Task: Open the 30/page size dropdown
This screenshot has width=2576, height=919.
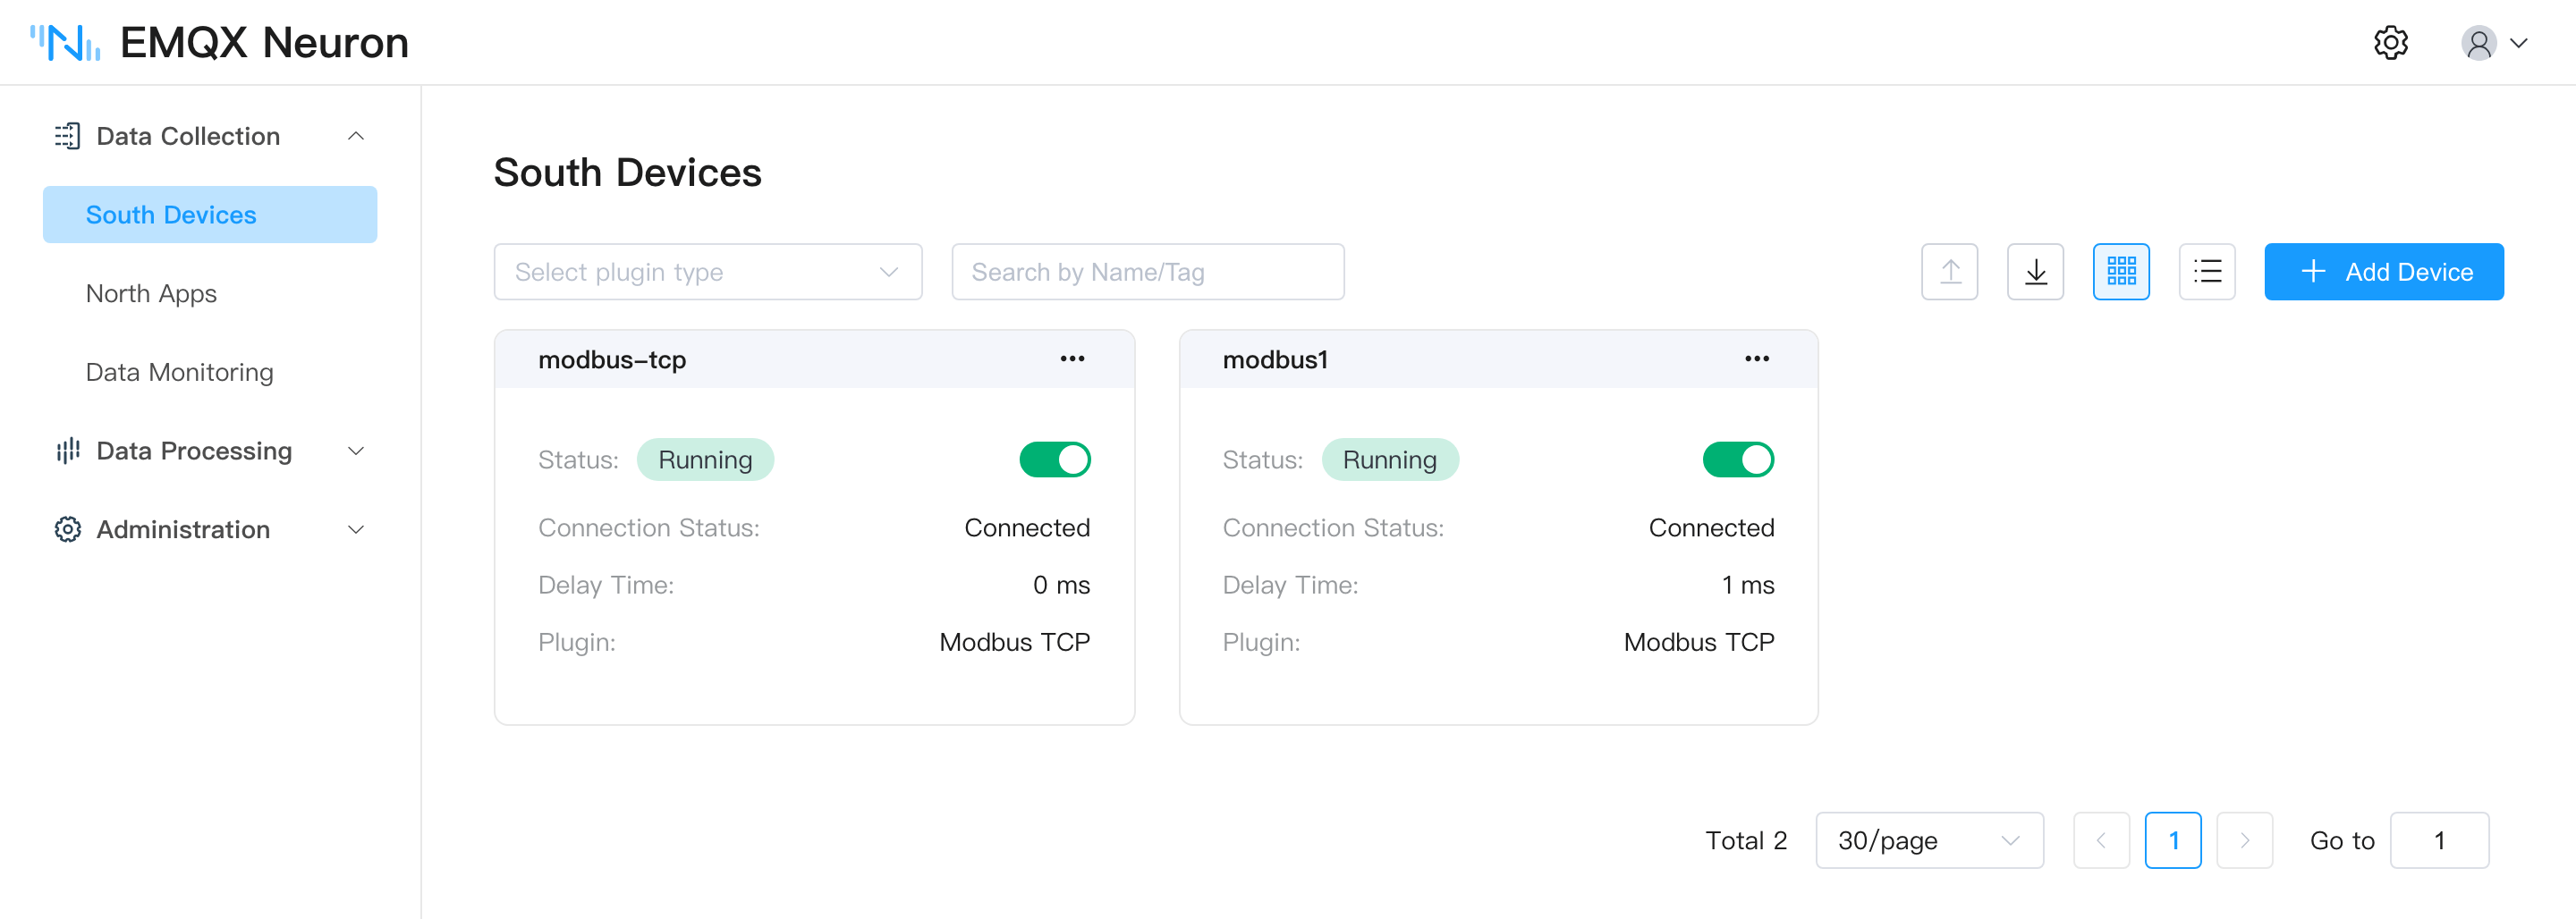Action: [1930, 841]
